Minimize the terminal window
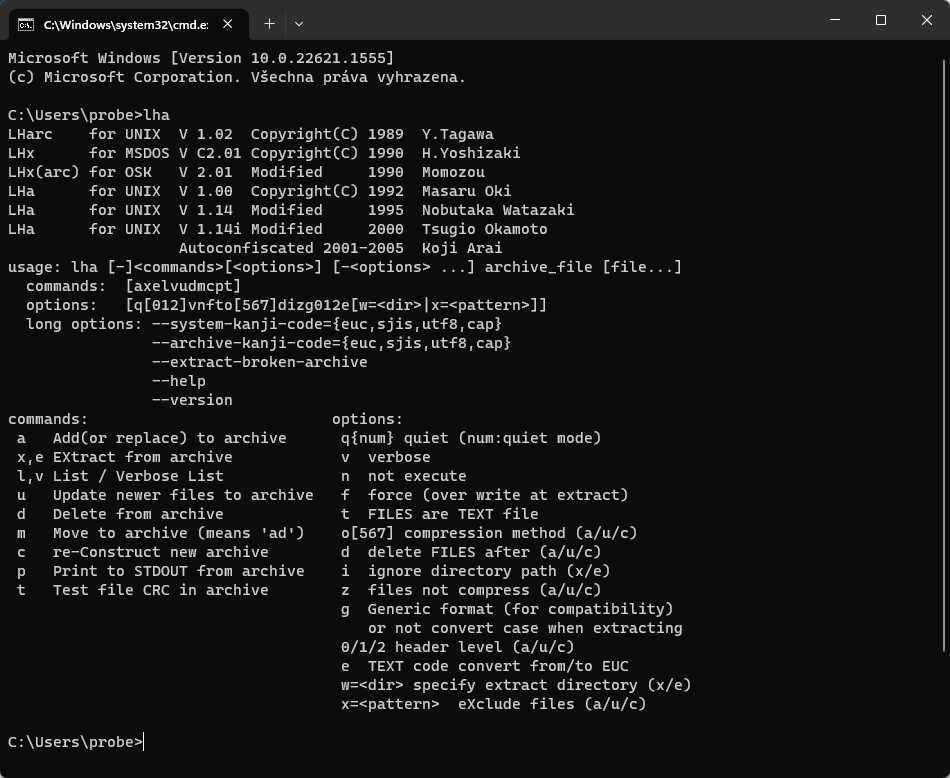The height and width of the screenshot is (778, 950). tap(835, 20)
